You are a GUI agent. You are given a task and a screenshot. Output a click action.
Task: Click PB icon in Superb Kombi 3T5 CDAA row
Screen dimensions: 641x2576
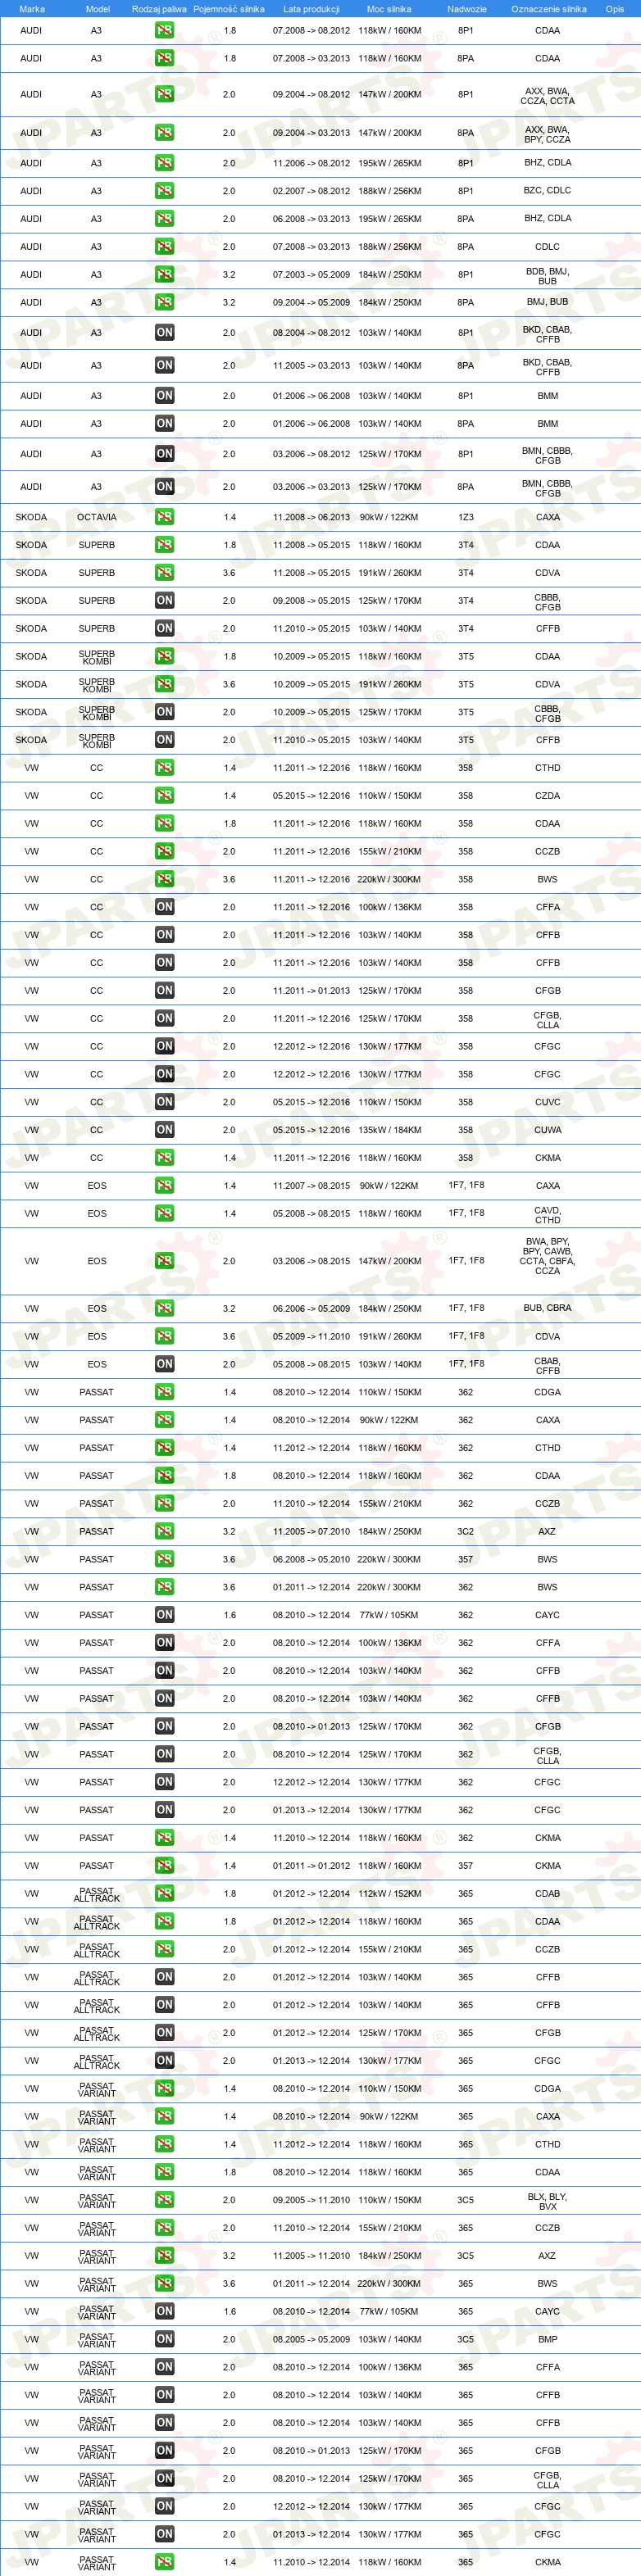coord(164,656)
